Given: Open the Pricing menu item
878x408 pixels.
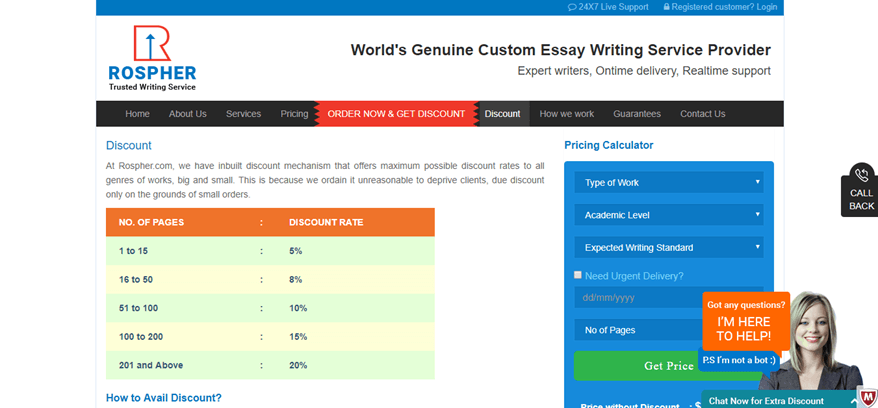Looking at the screenshot, I should coord(294,114).
